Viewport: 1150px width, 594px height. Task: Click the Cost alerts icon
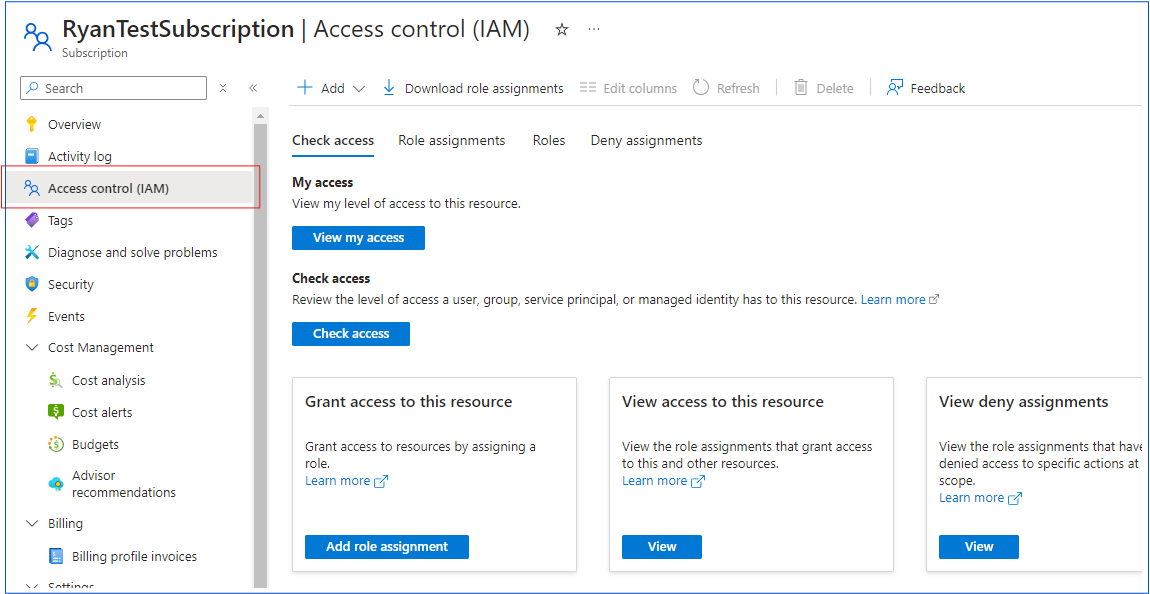tap(56, 412)
